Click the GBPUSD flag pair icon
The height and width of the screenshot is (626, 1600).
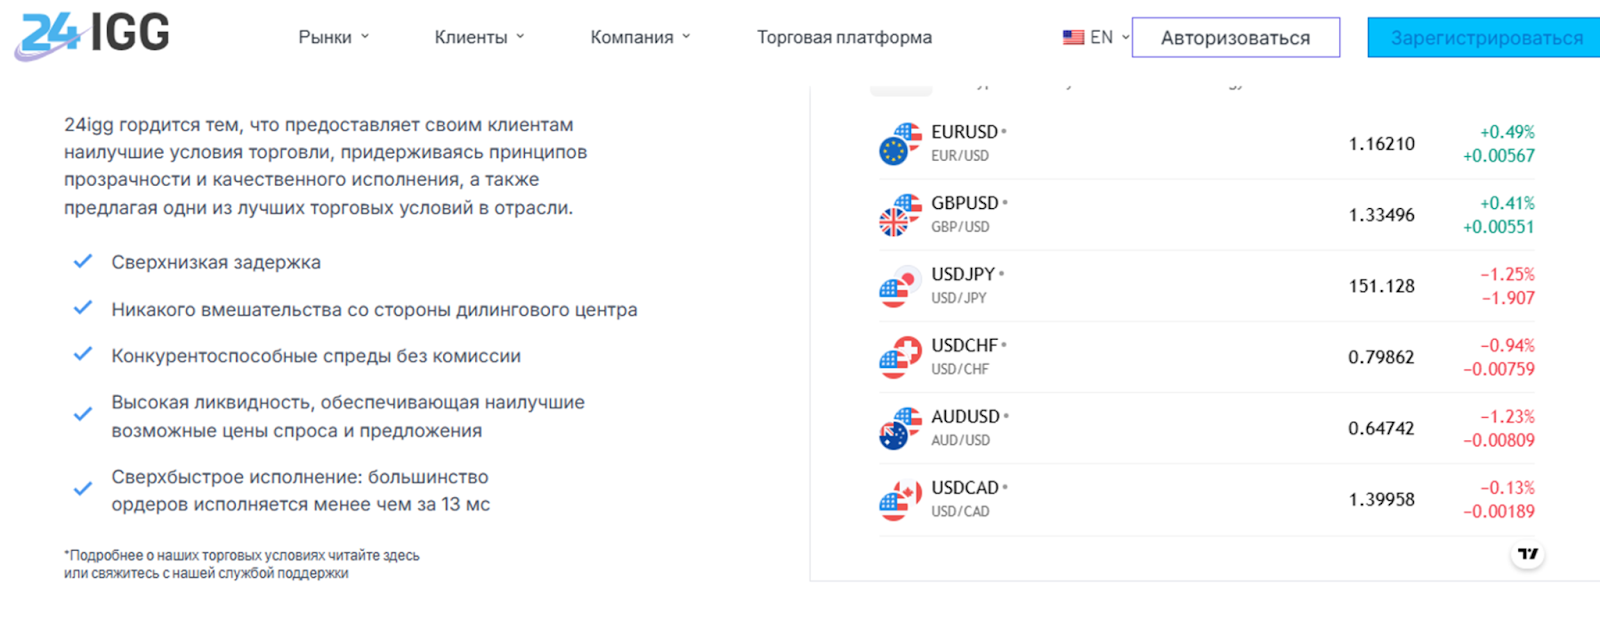click(x=900, y=215)
